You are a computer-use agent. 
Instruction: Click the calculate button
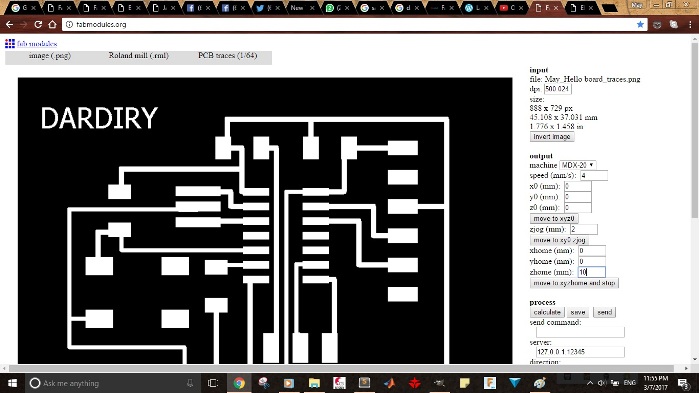pos(547,312)
